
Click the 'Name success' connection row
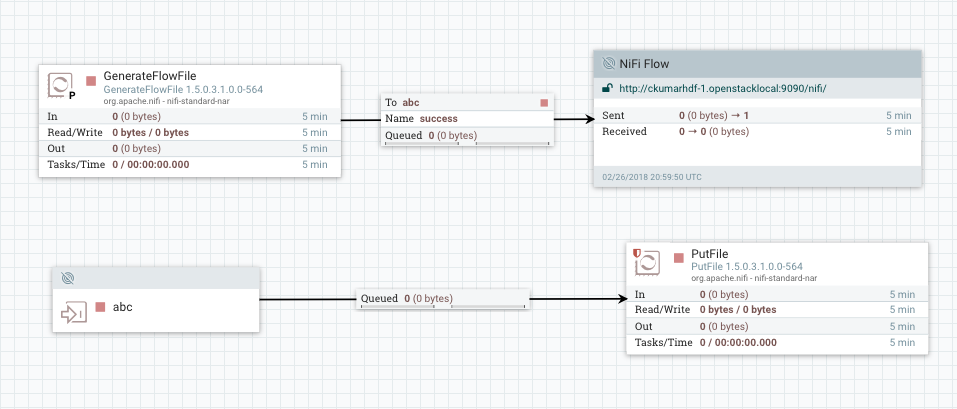pos(468,118)
